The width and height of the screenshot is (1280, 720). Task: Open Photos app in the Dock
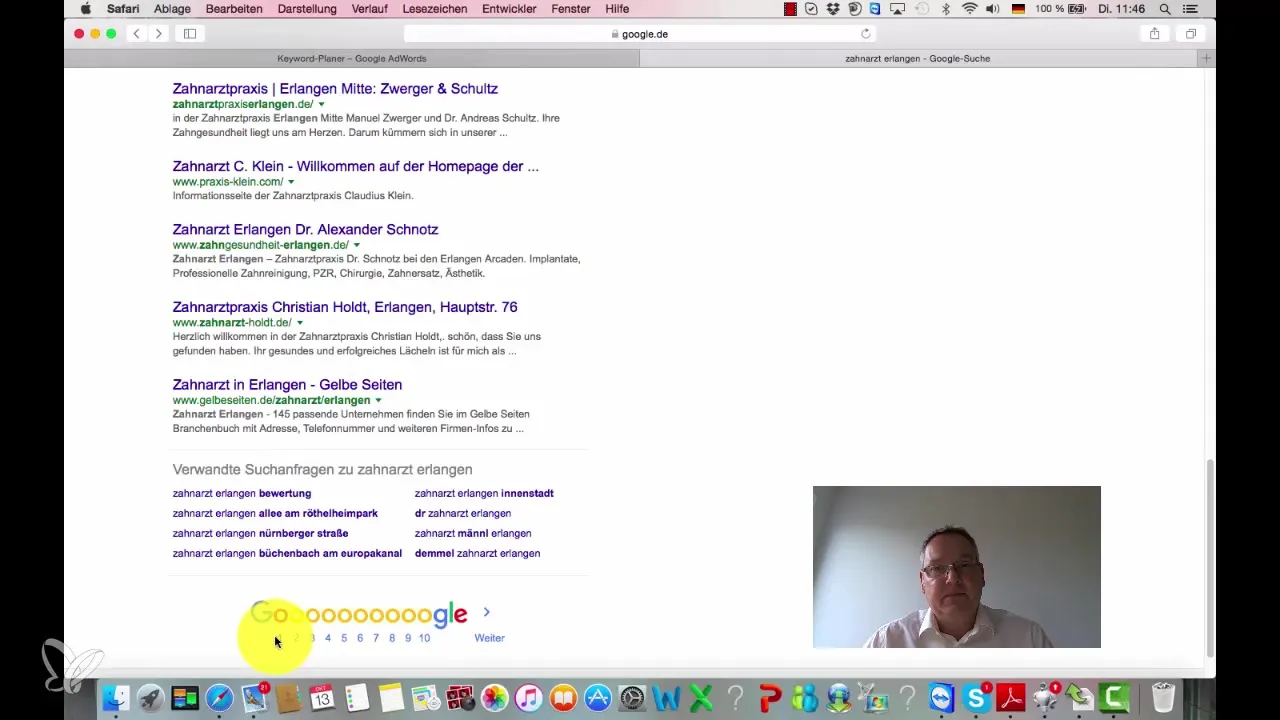click(x=495, y=698)
